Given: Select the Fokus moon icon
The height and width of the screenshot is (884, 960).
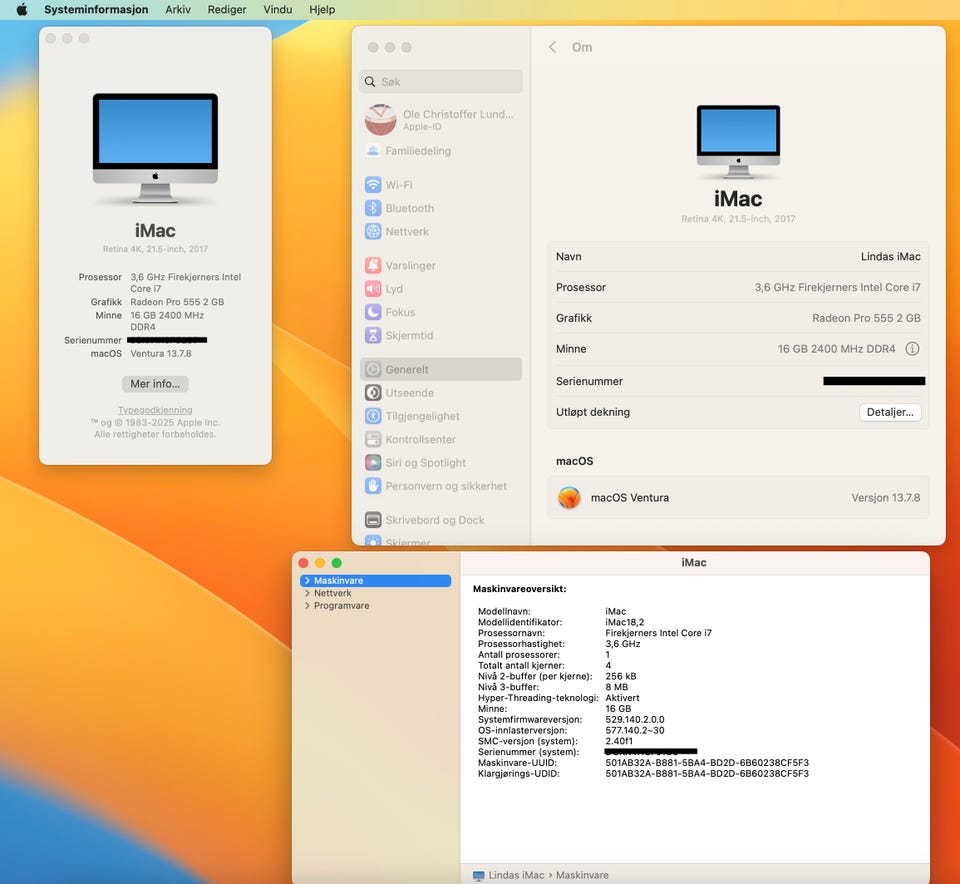Looking at the screenshot, I should point(373,312).
